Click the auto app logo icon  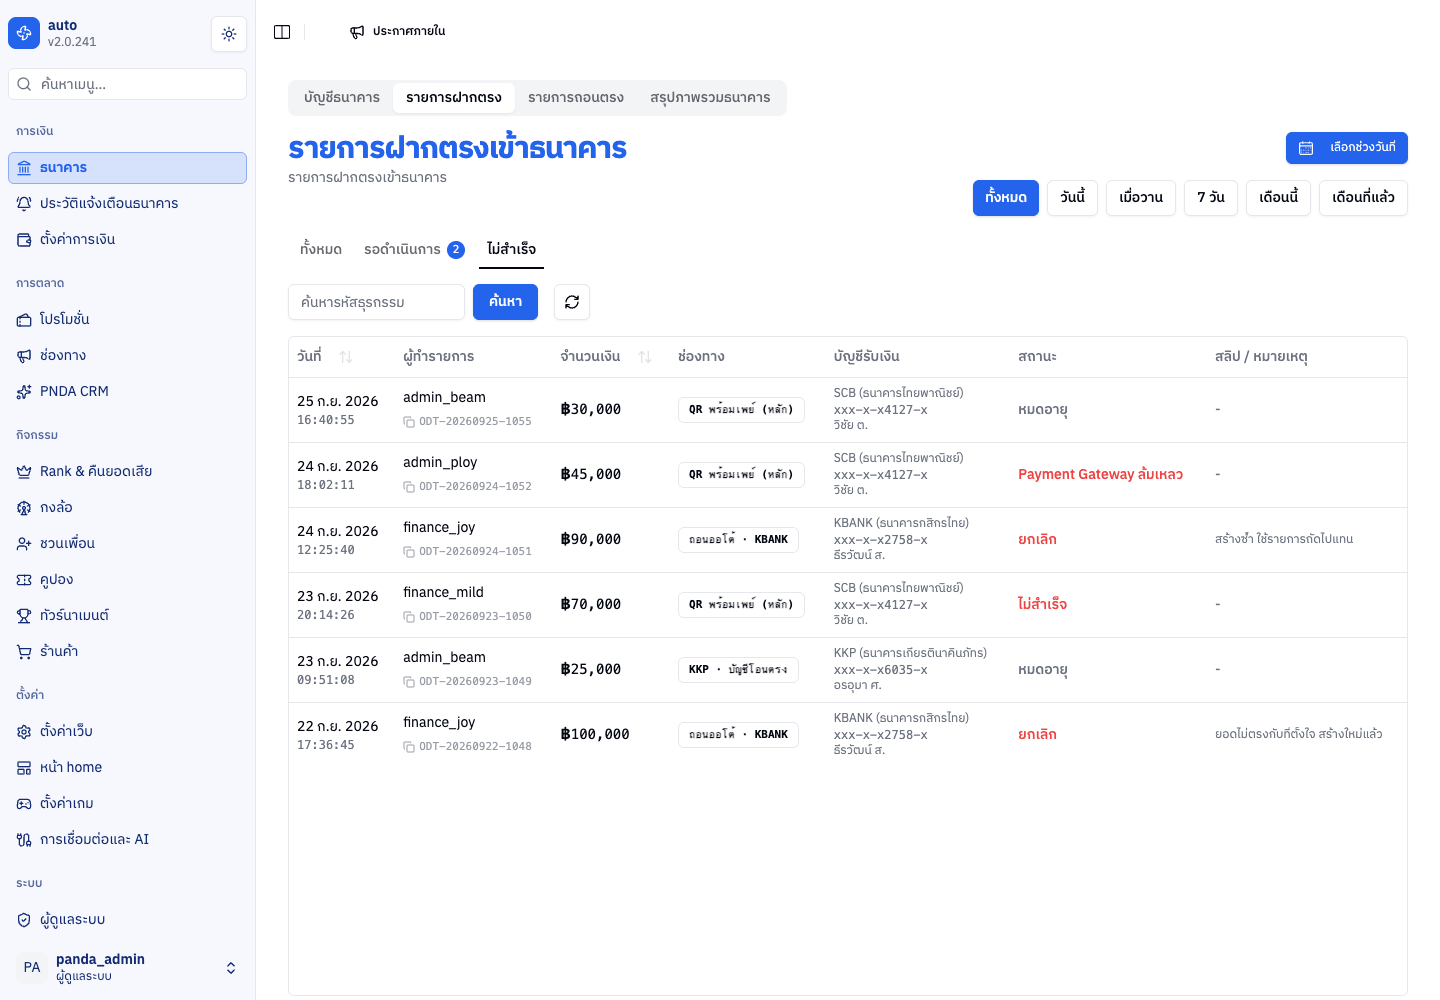(x=24, y=33)
